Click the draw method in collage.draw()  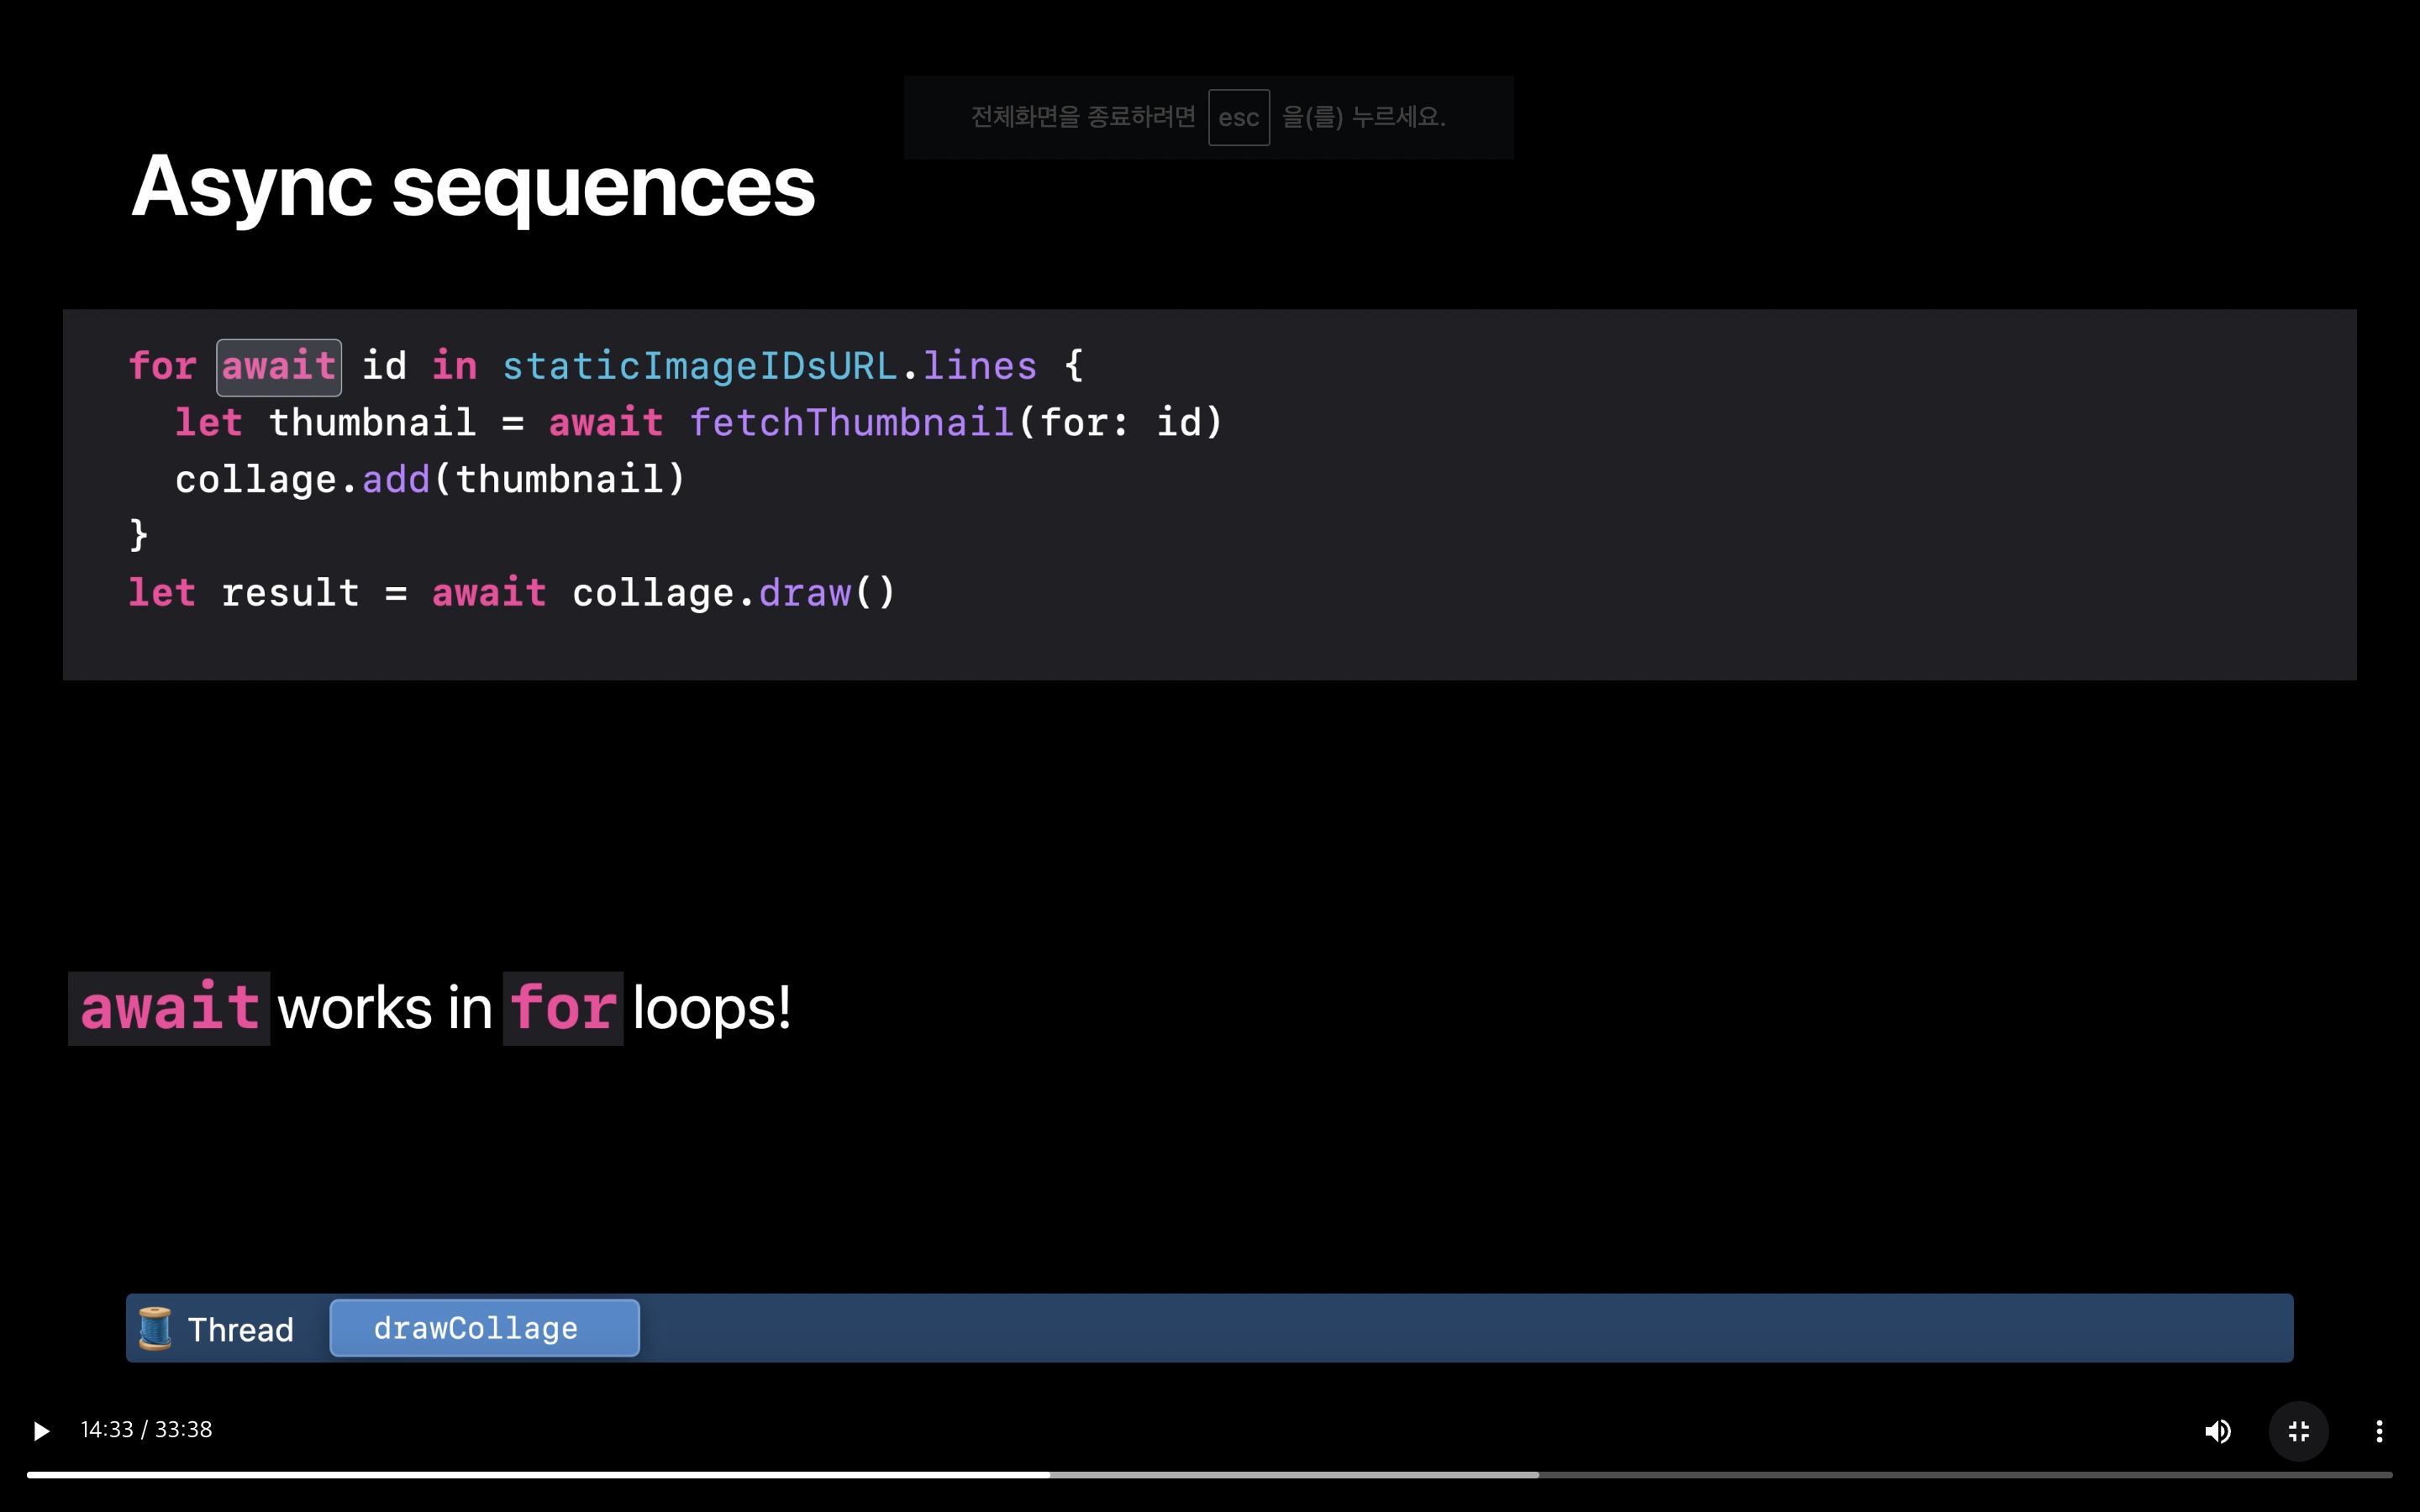pos(805,594)
